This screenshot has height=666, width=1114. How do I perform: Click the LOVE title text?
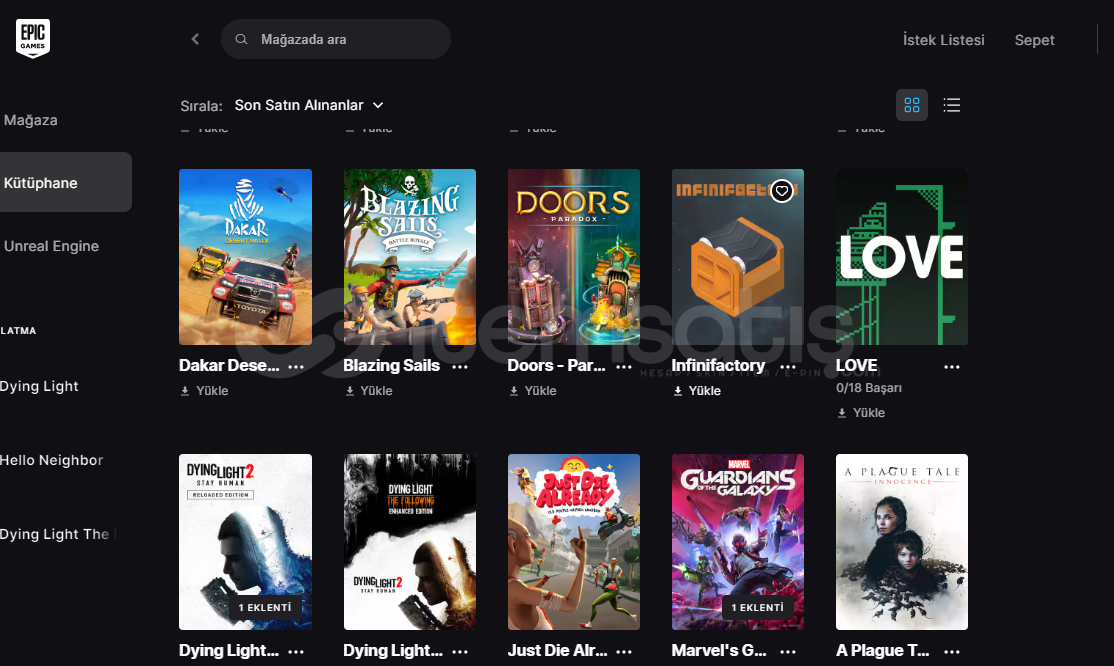pos(856,365)
